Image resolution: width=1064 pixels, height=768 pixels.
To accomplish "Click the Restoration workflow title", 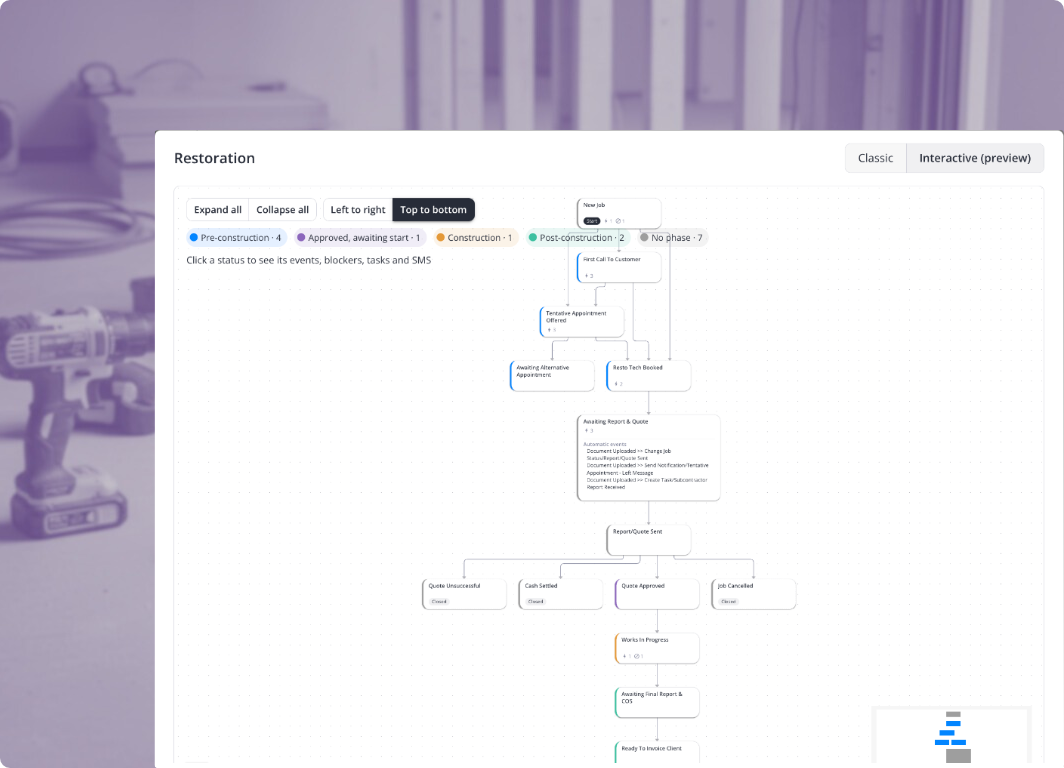I will click(x=214, y=158).
